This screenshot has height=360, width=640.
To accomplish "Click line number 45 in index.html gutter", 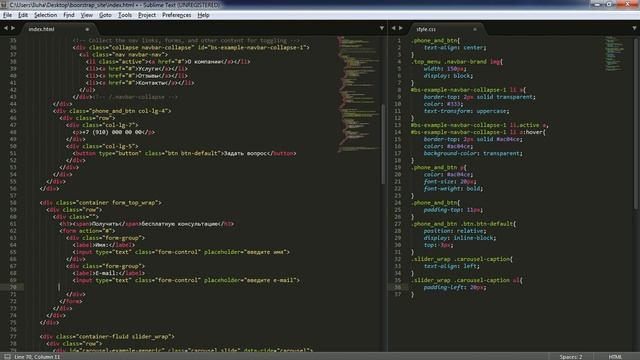I will 13,111.
